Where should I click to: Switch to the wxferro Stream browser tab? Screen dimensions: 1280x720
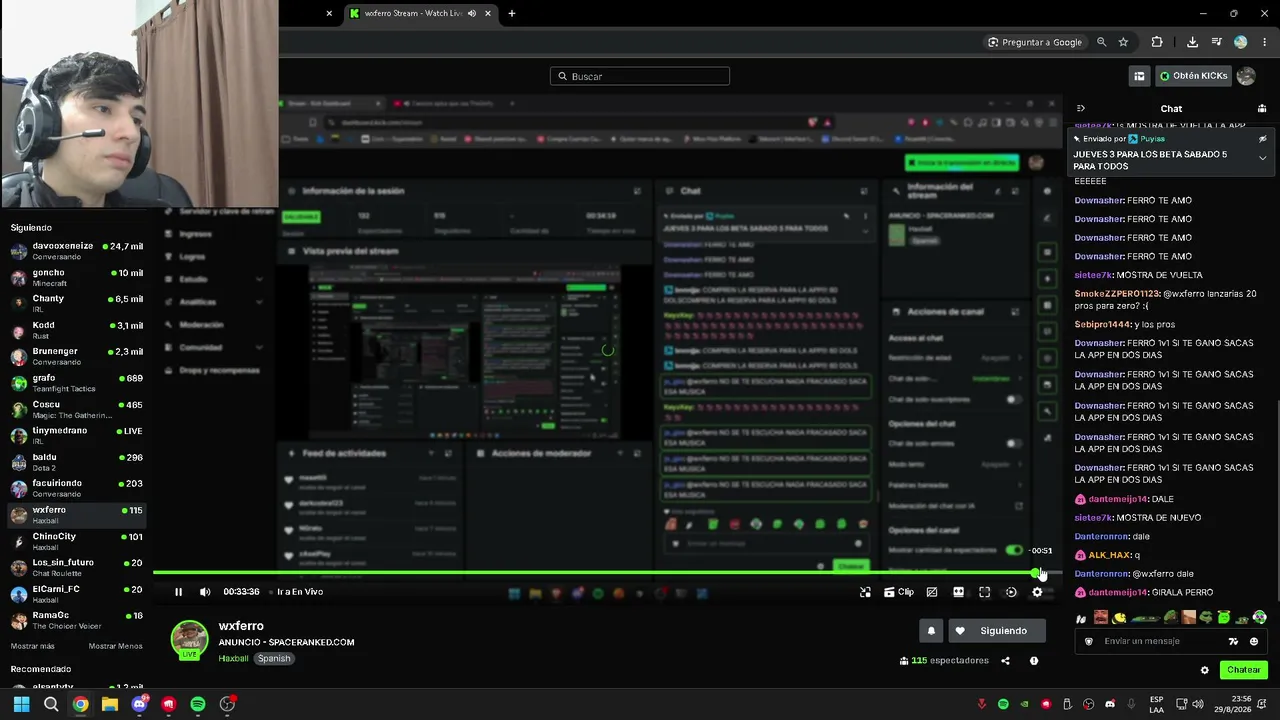coord(413,14)
